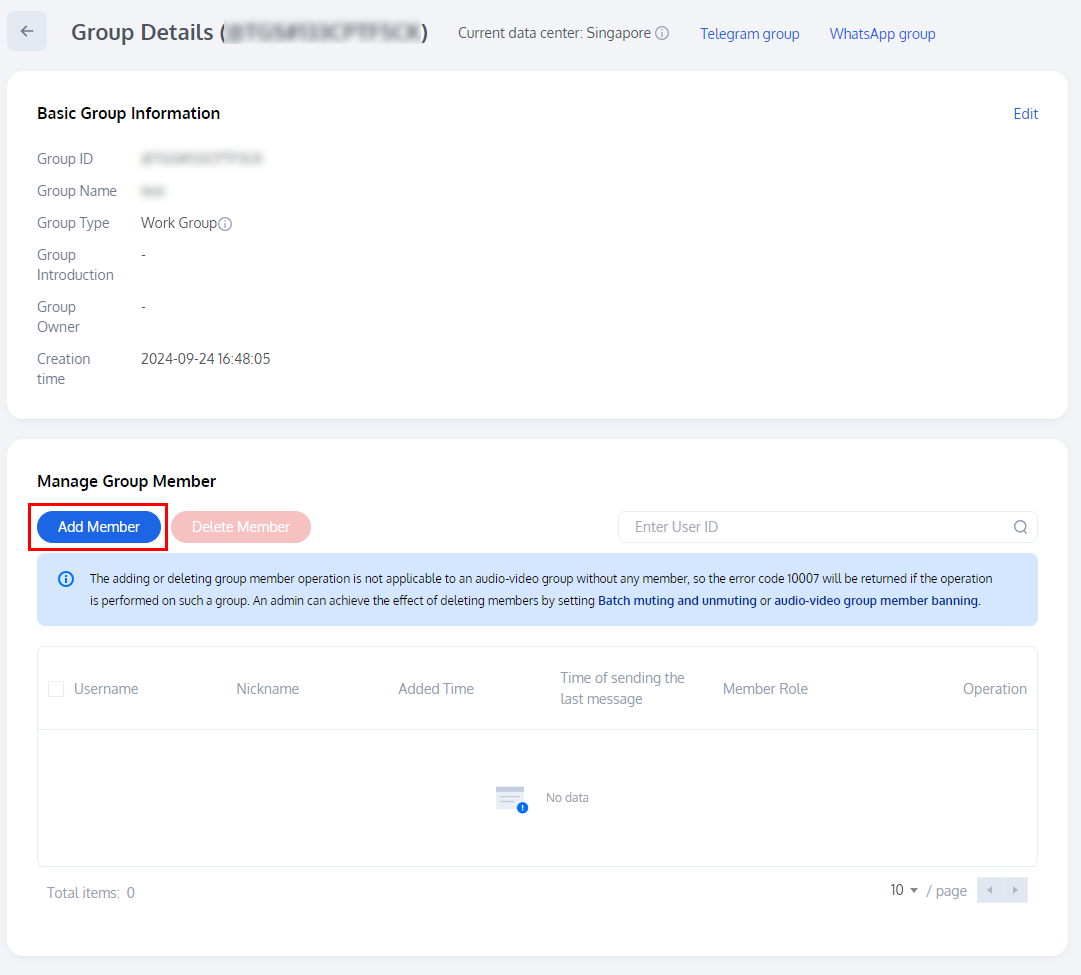Screen dimensions: 1081x975
Task: Click the No data placeholder icon
Action: click(x=511, y=798)
